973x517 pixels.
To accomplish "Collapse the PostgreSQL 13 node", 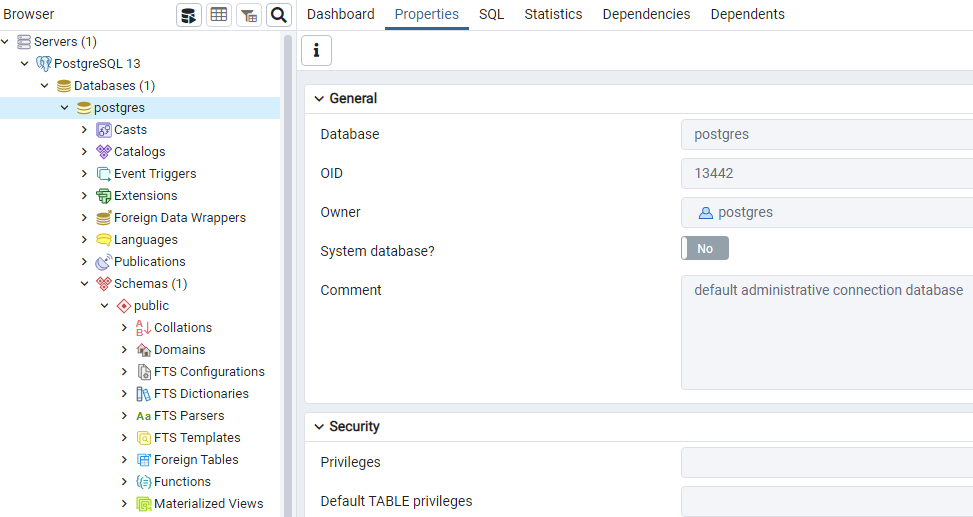I will 25,63.
